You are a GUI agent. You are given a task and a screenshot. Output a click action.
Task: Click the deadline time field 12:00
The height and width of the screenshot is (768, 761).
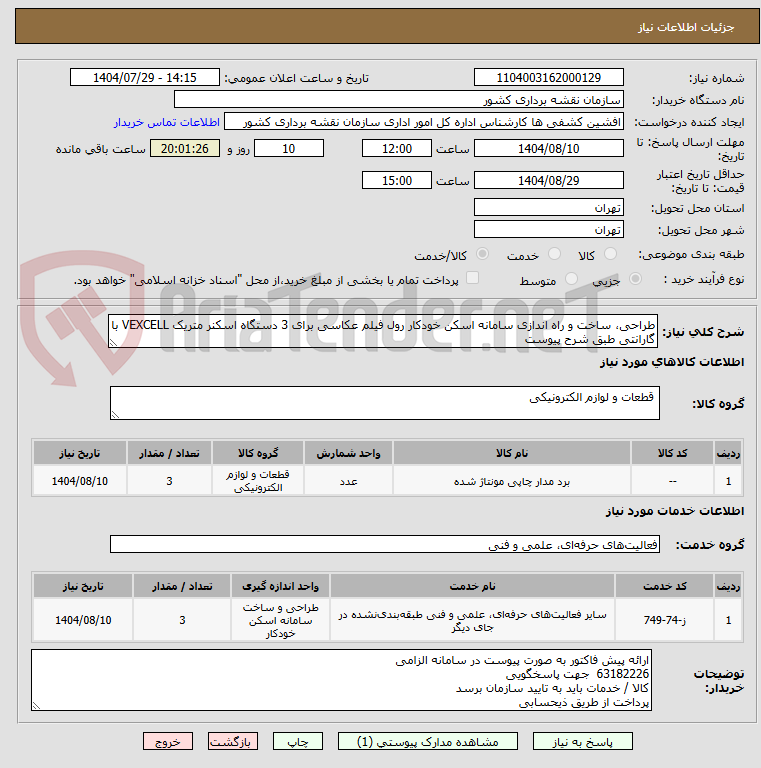pos(397,148)
